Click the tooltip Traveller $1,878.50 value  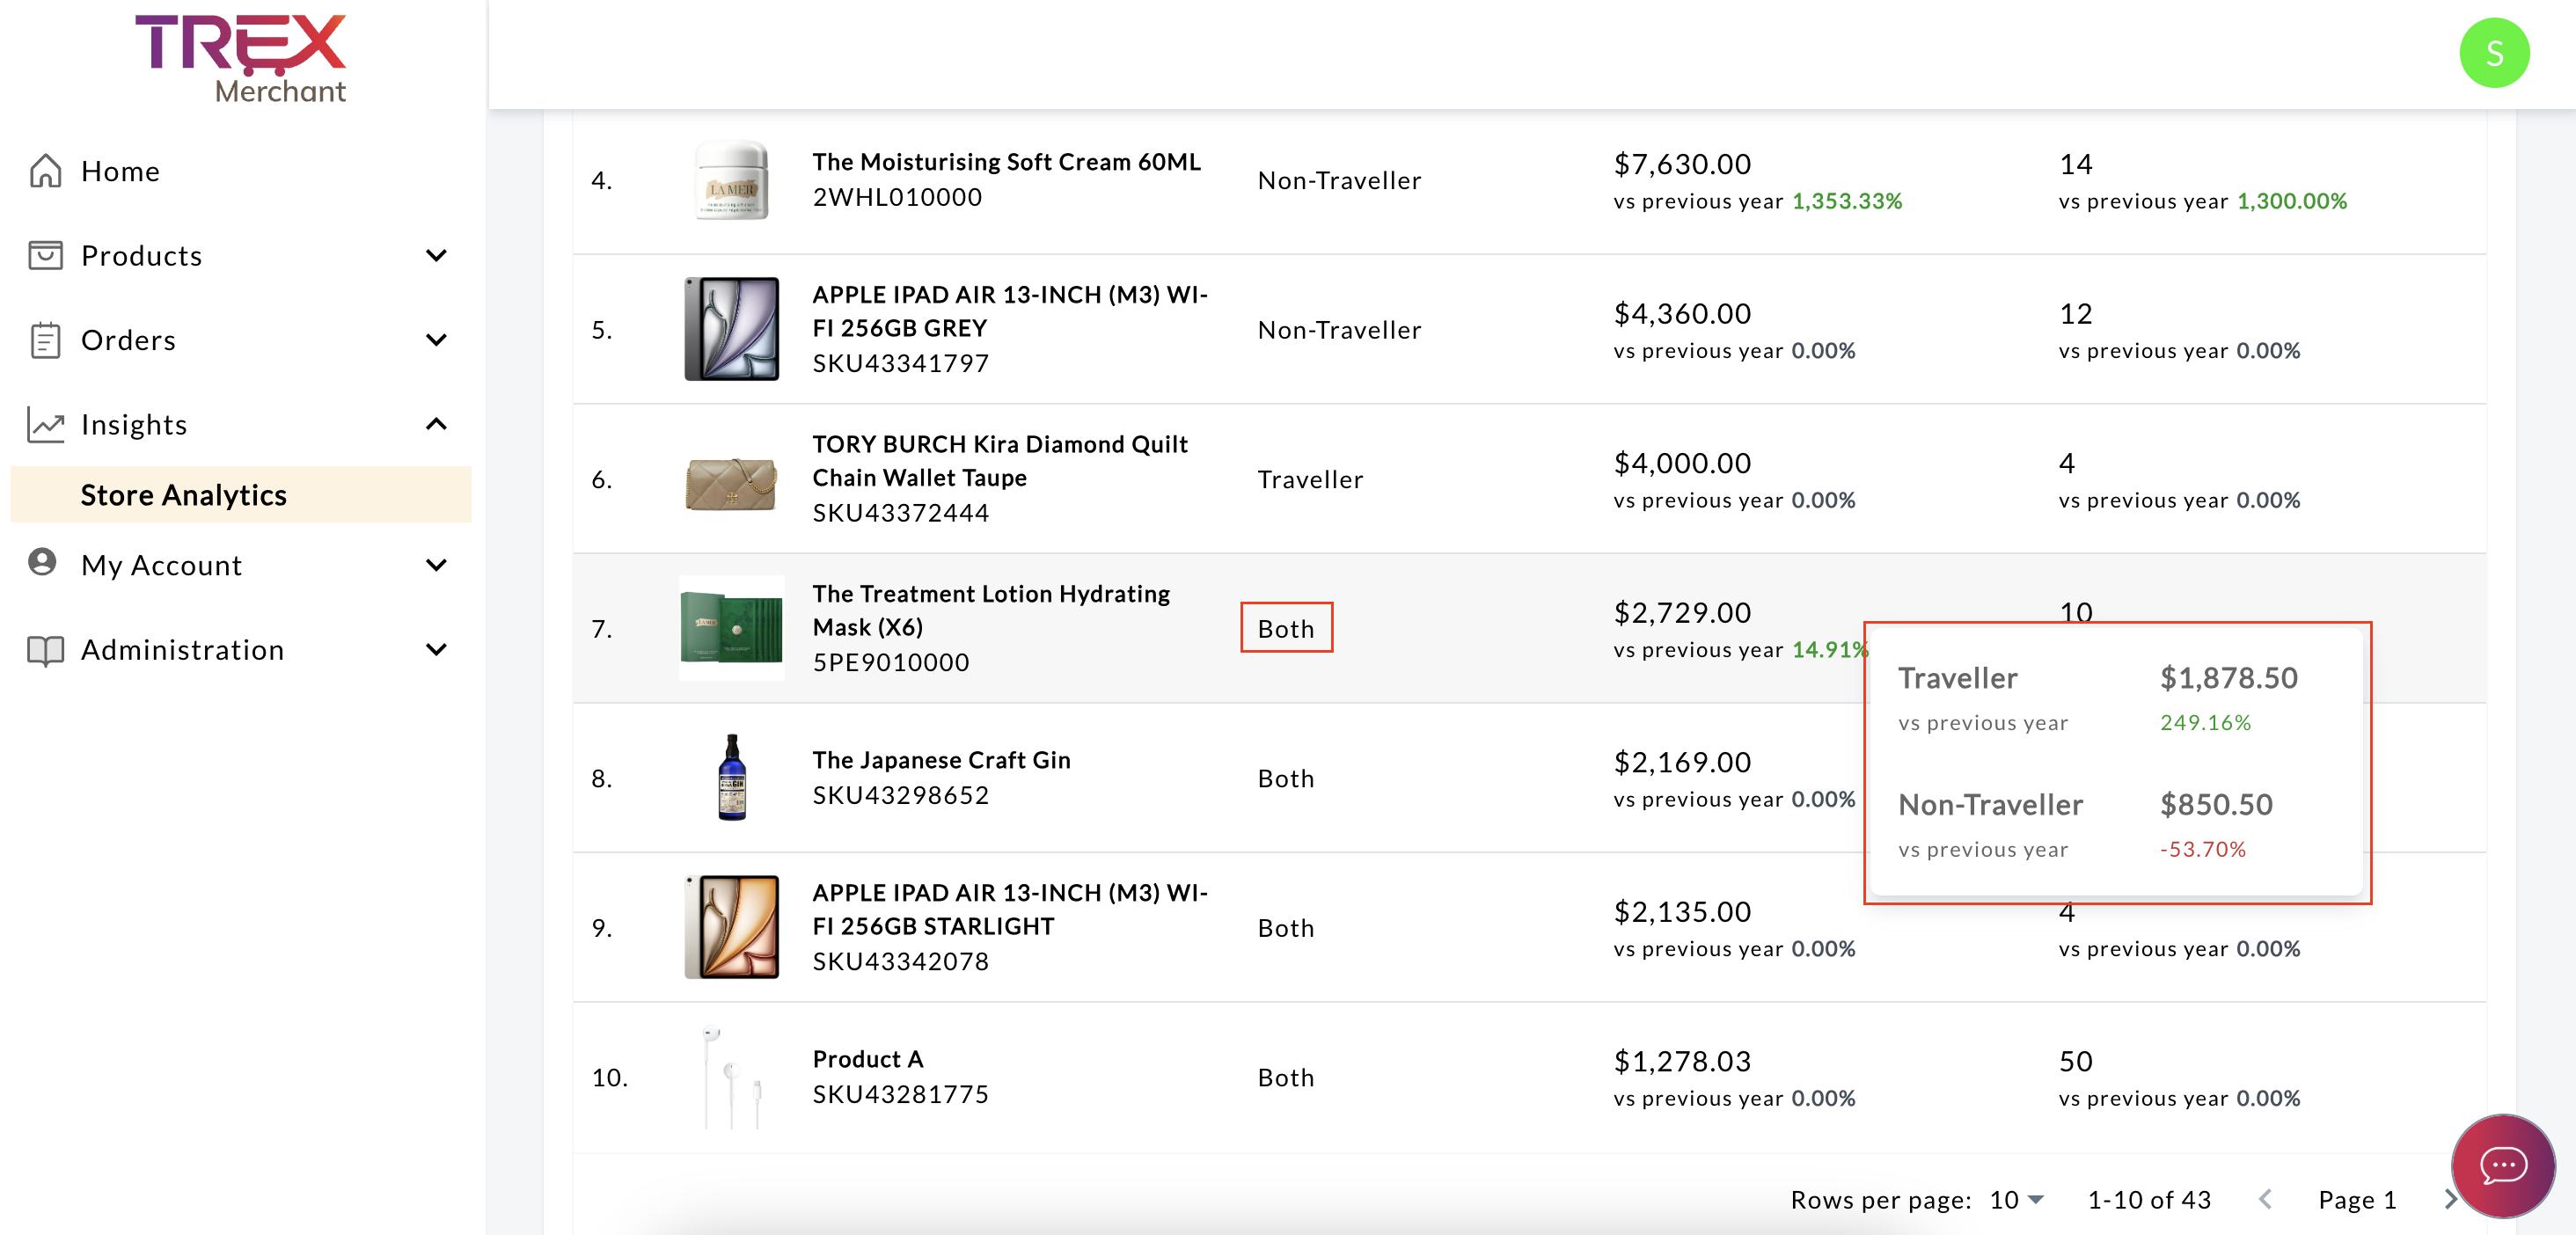(x=2229, y=678)
